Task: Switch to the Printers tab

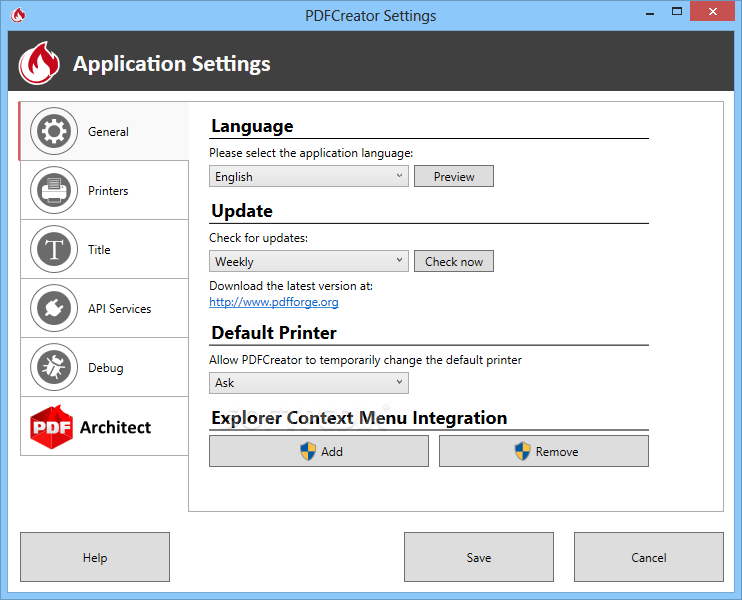Action: [104, 190]
